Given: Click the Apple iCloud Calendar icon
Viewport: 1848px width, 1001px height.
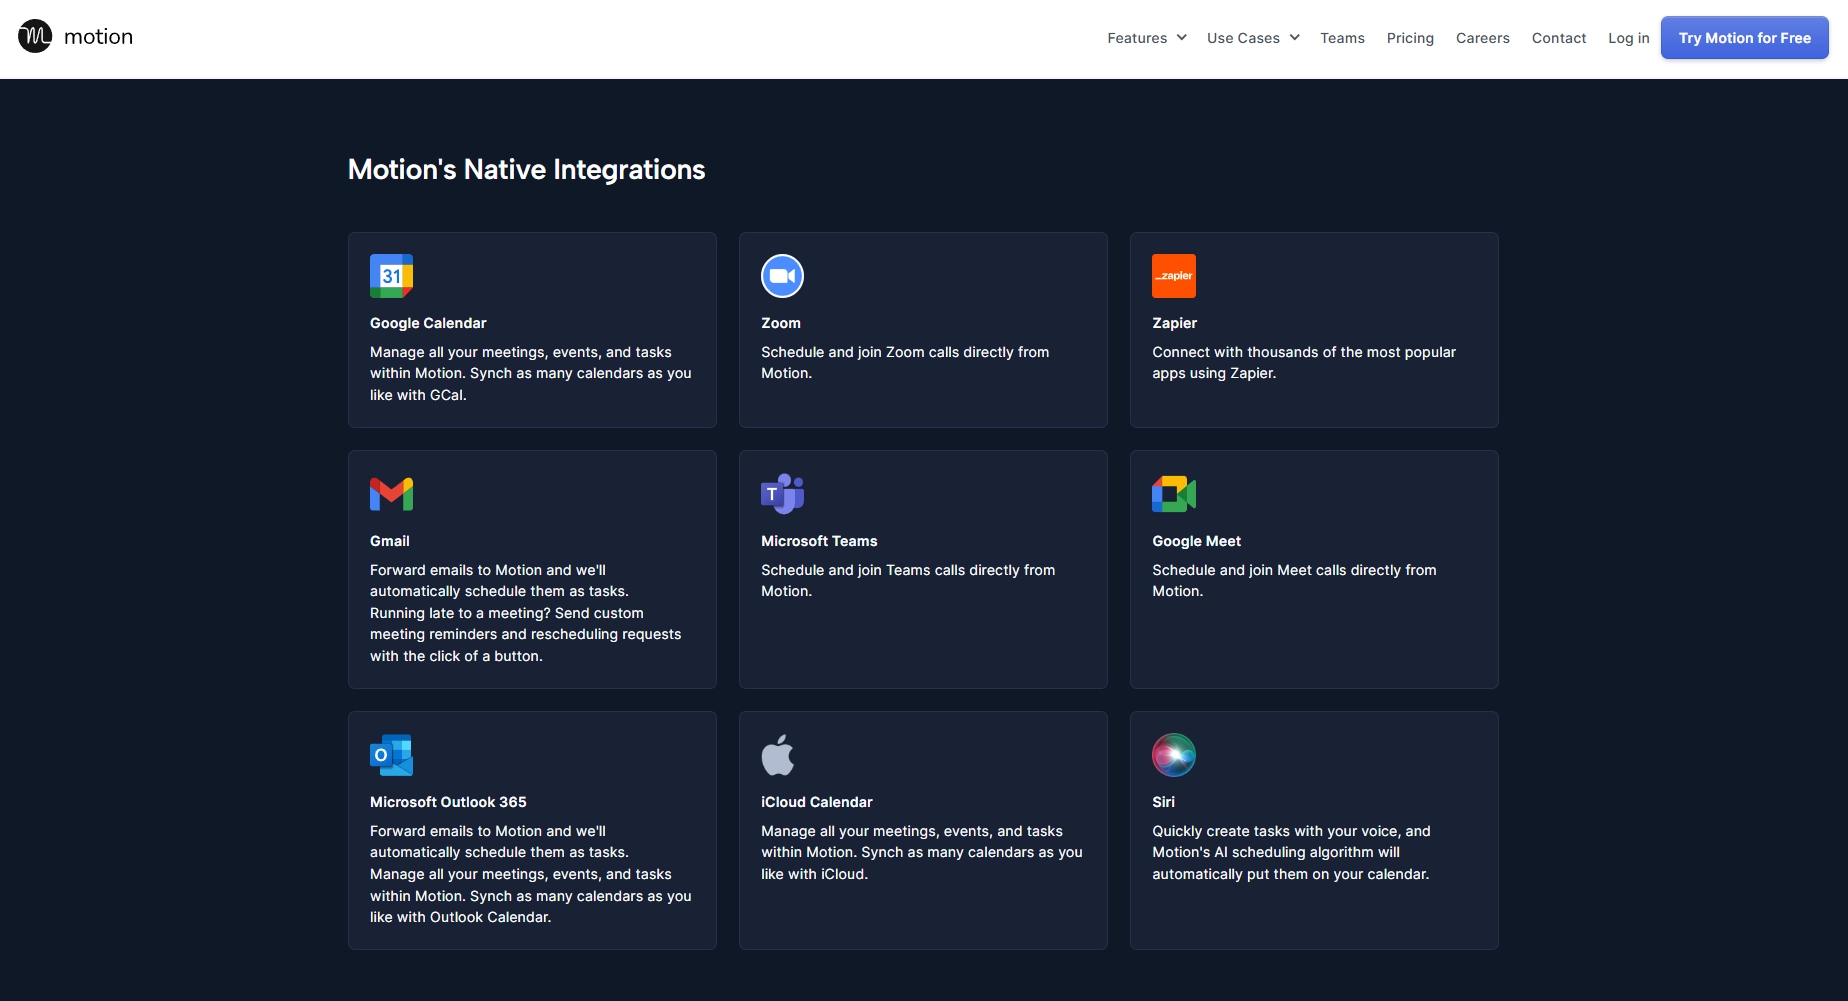Looking at the screenshot, I should pos(778,755).
